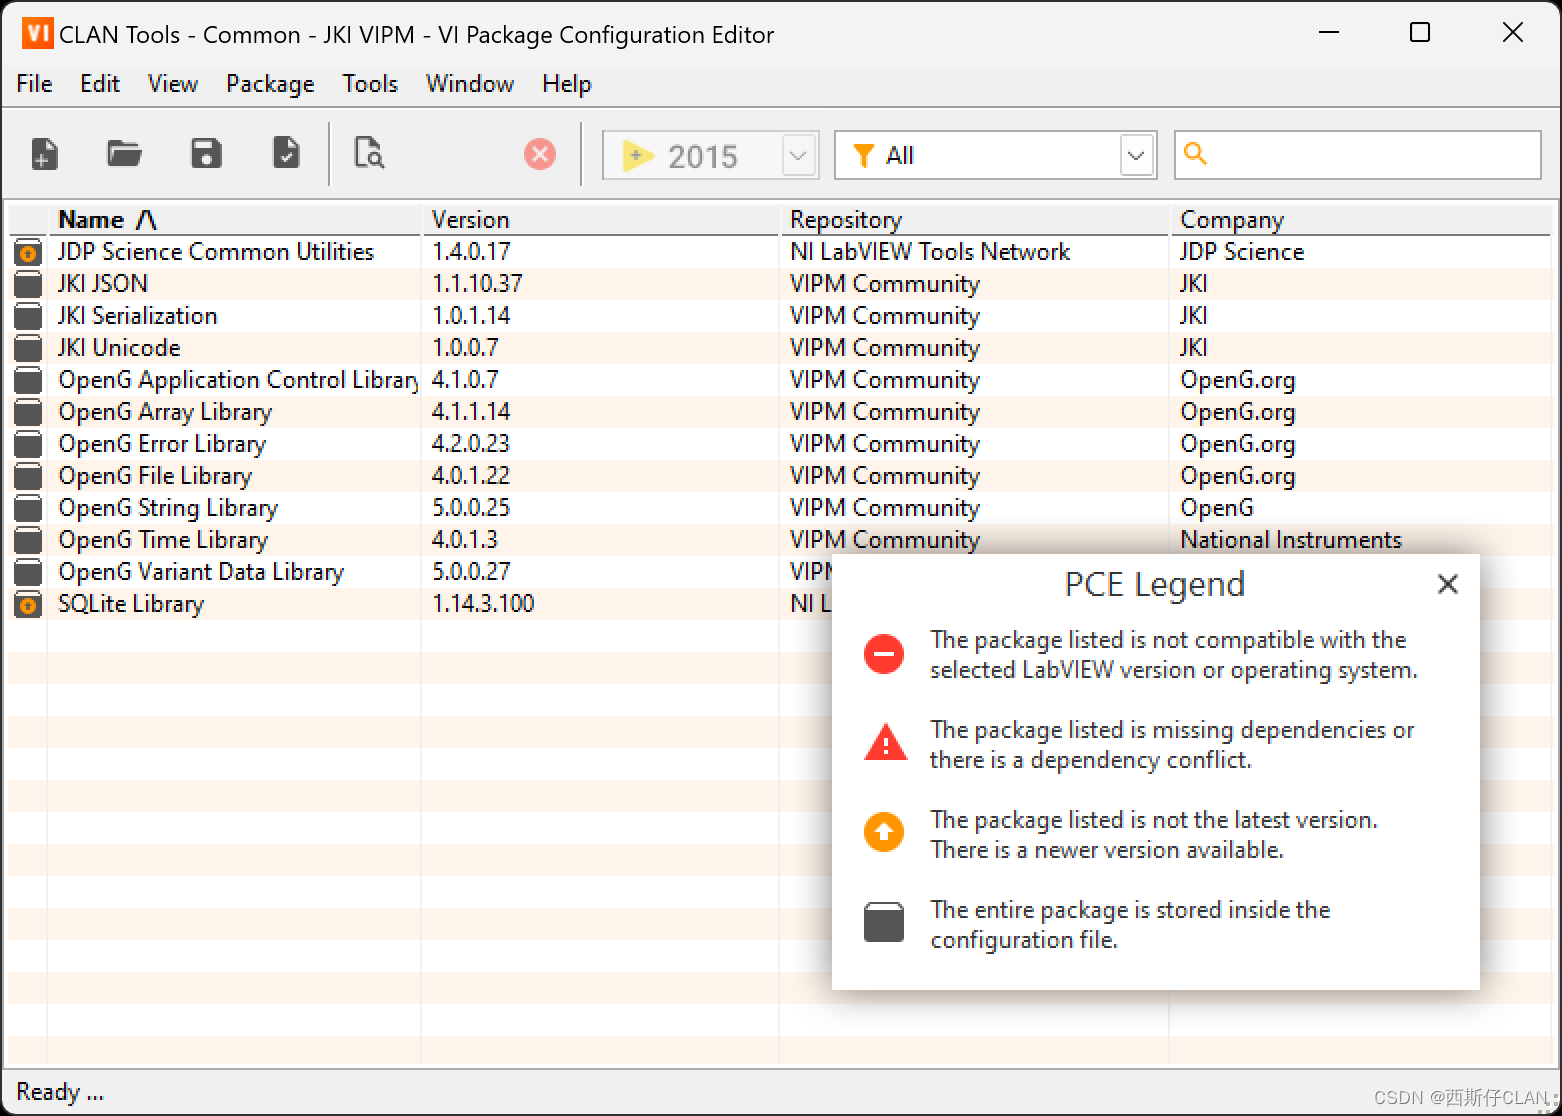Open the repository filter dropdown showing All
The height and width of the screenshot is (1116, 1562).
(x=995, y=154)
